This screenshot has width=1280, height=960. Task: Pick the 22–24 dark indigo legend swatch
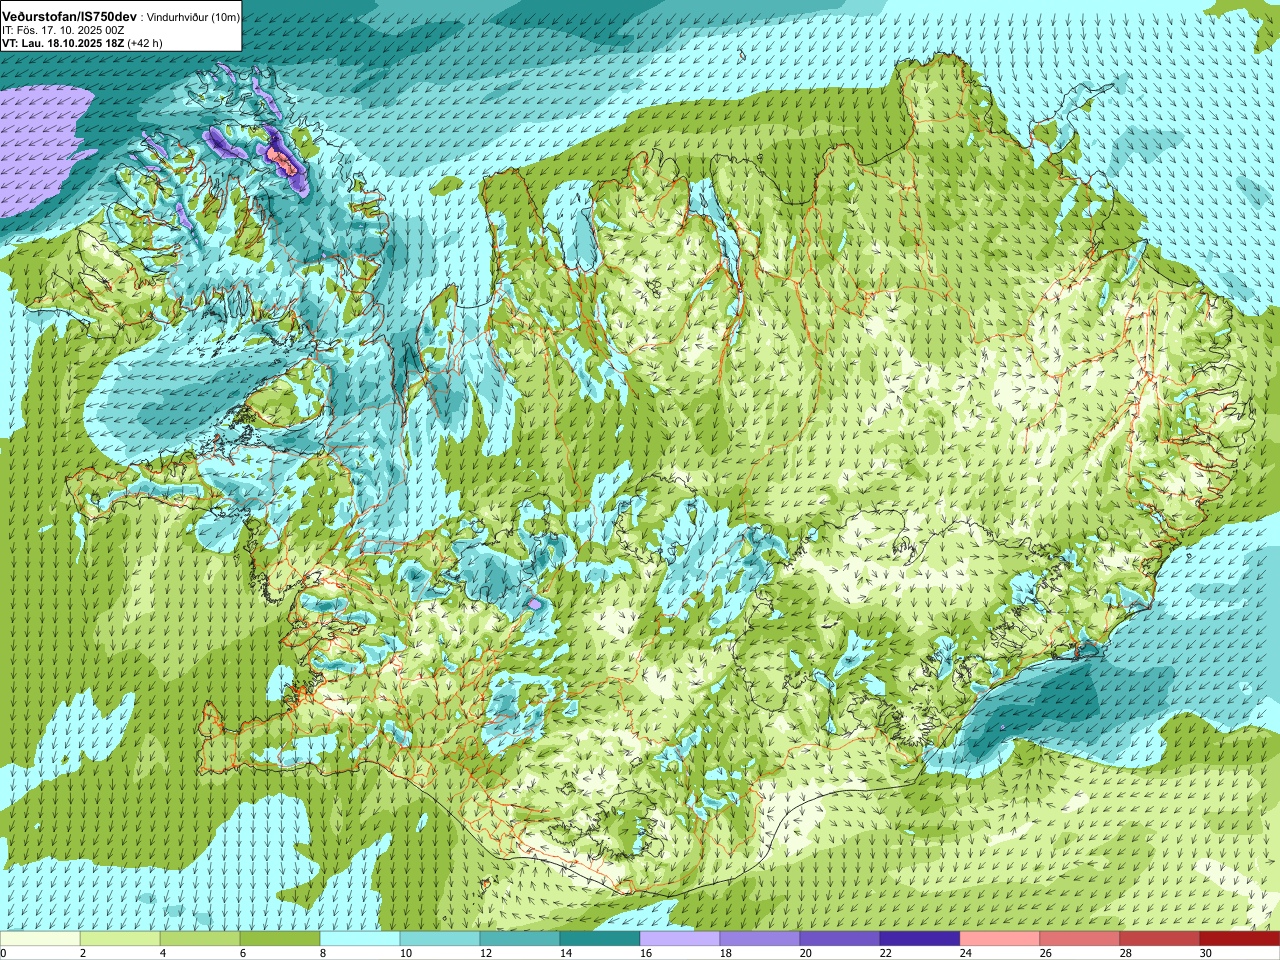pyautogui.click(x=920, y=939)
